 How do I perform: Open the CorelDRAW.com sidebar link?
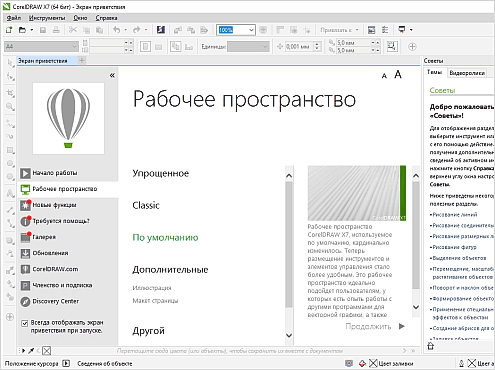[x=68, y=269]
